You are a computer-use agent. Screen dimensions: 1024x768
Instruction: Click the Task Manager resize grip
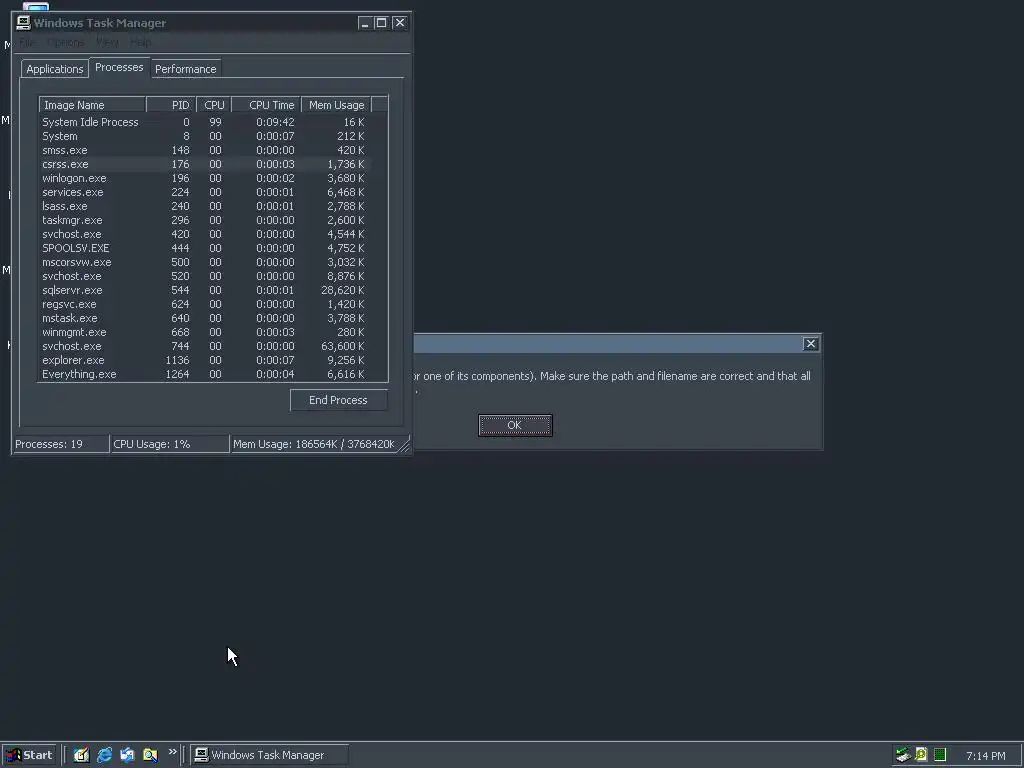(x=404, y=446)
